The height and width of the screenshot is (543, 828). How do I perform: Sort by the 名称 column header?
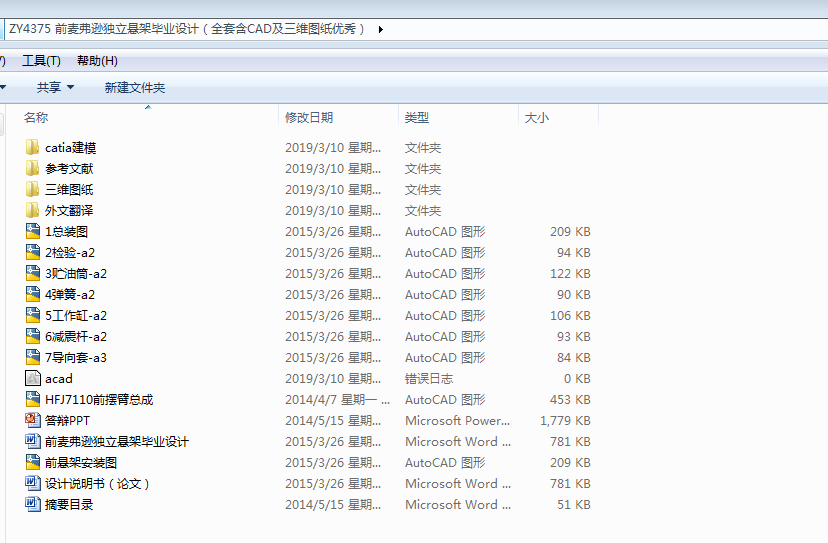tap(36, 117)
